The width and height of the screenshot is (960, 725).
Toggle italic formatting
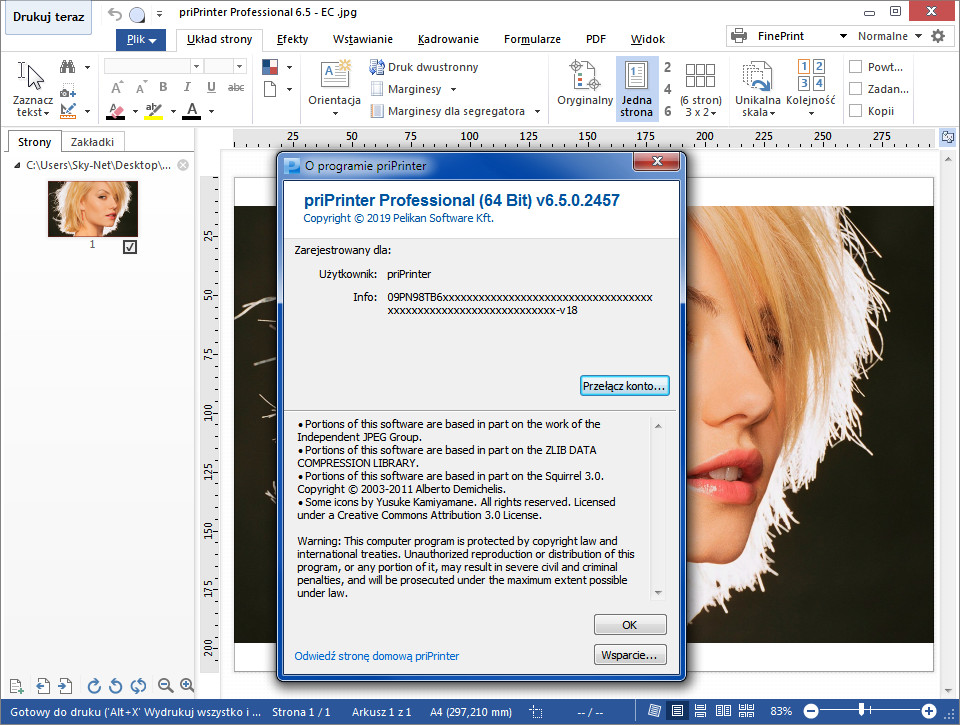pyautogui.click(x=187, y=88)
